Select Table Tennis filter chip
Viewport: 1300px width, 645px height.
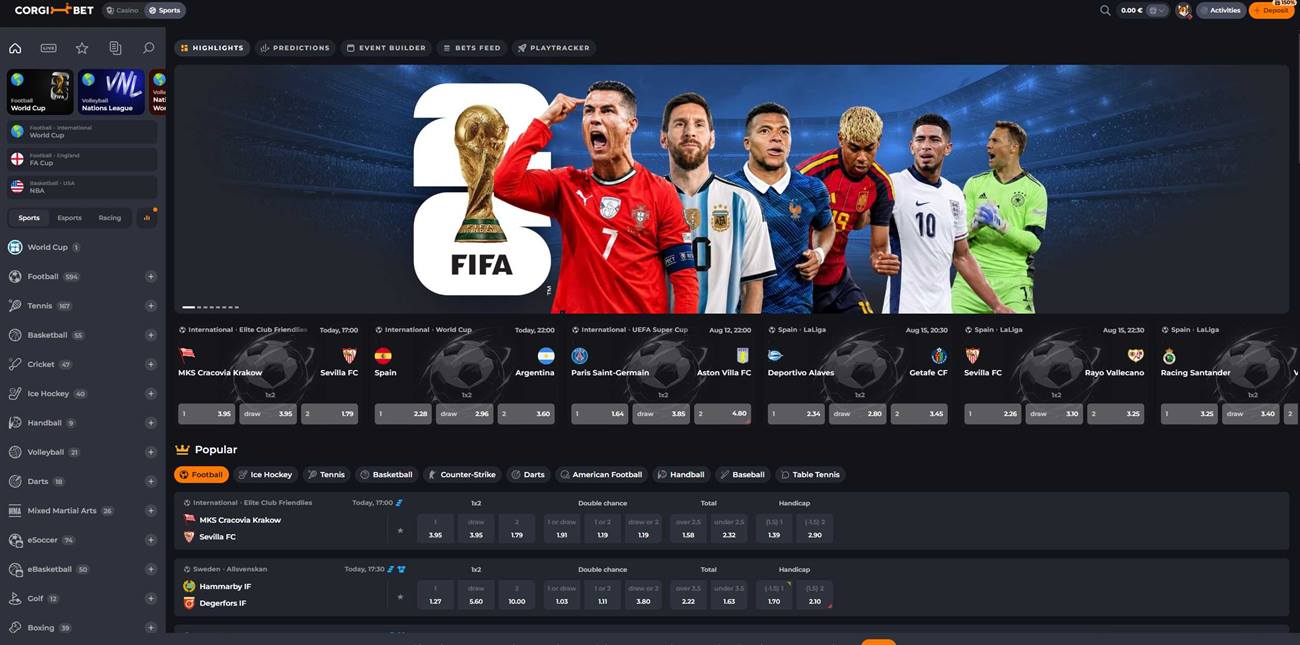tap(810, 475)
